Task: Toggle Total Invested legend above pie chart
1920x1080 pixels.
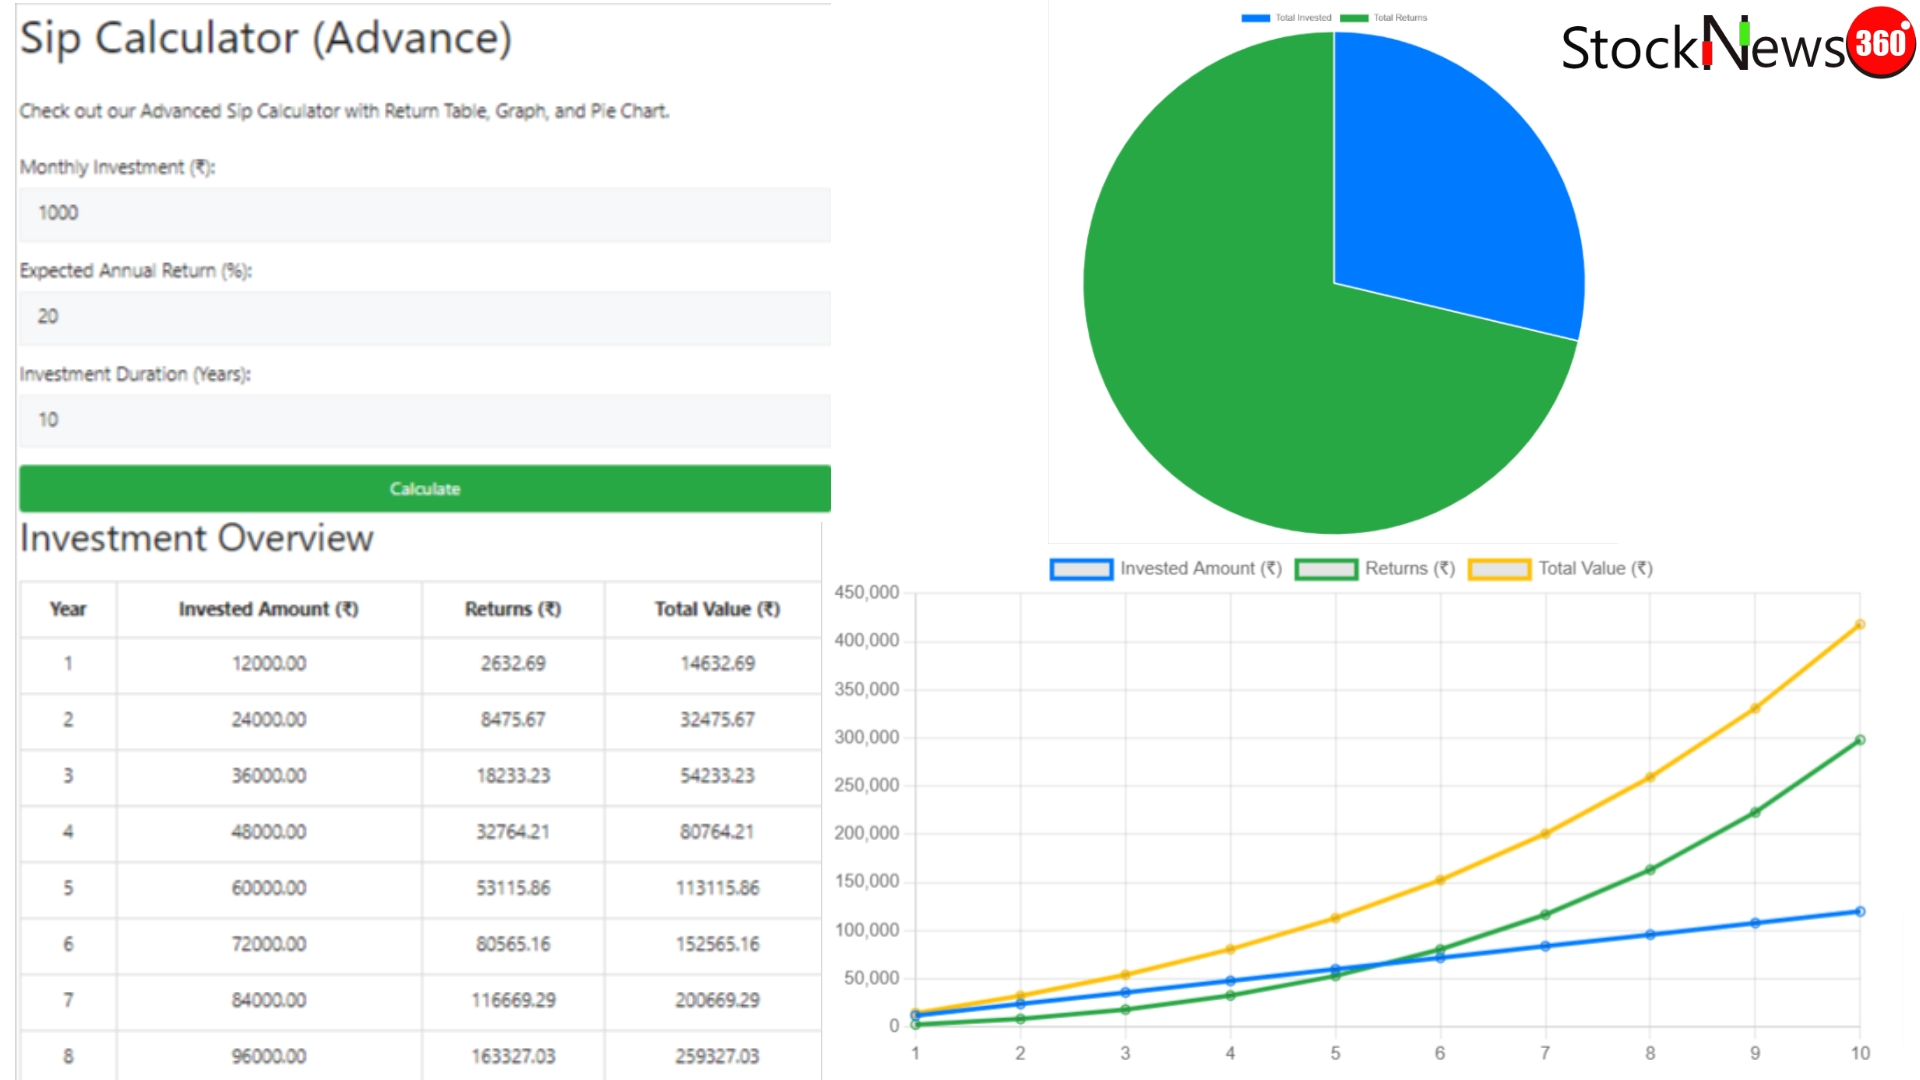Action: 1287,18
